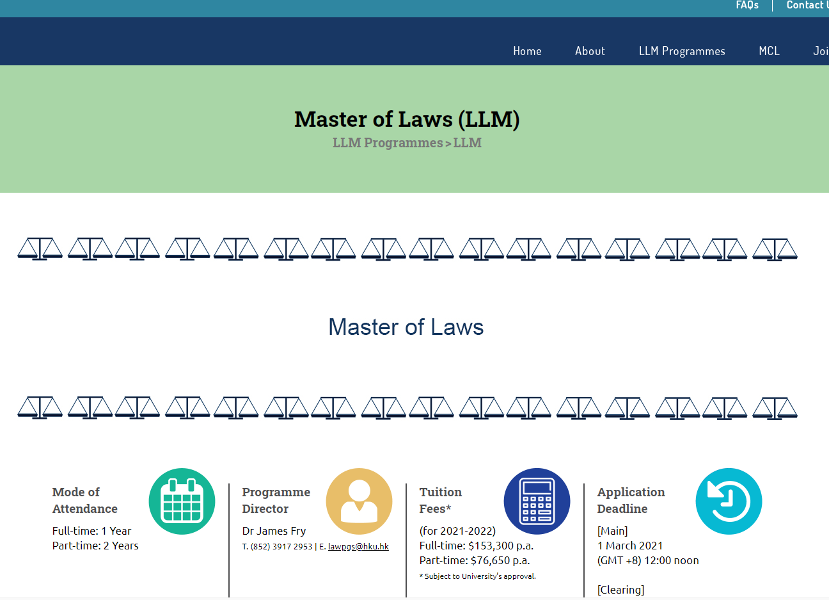This screenshot has height=600, width=830.
Task: Go to the FAQs link
Action: [747, 5]
